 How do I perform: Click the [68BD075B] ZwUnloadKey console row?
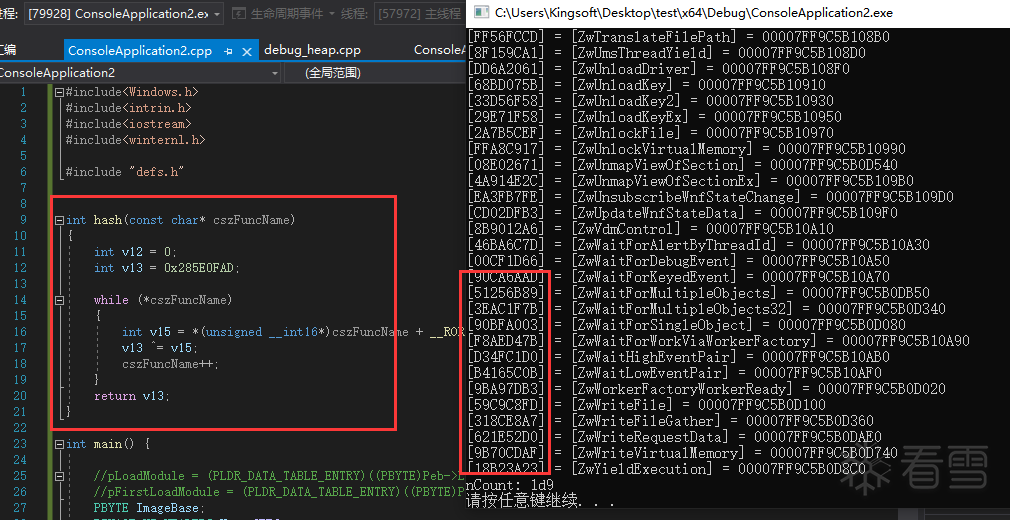point(647,84)
